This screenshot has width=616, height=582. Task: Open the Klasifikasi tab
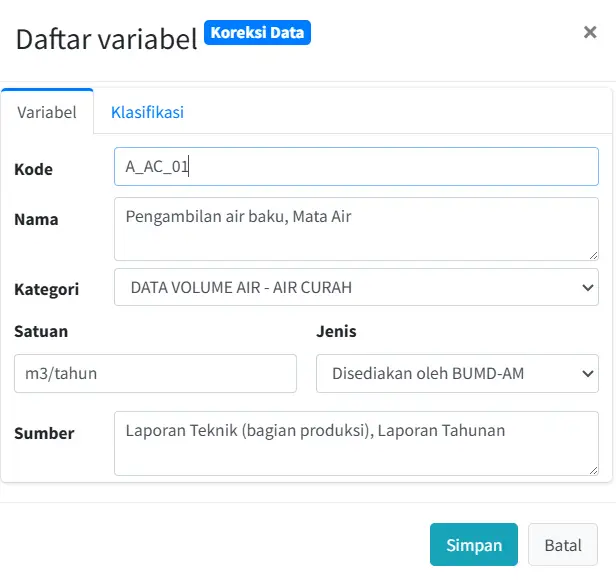click(147, 112)
